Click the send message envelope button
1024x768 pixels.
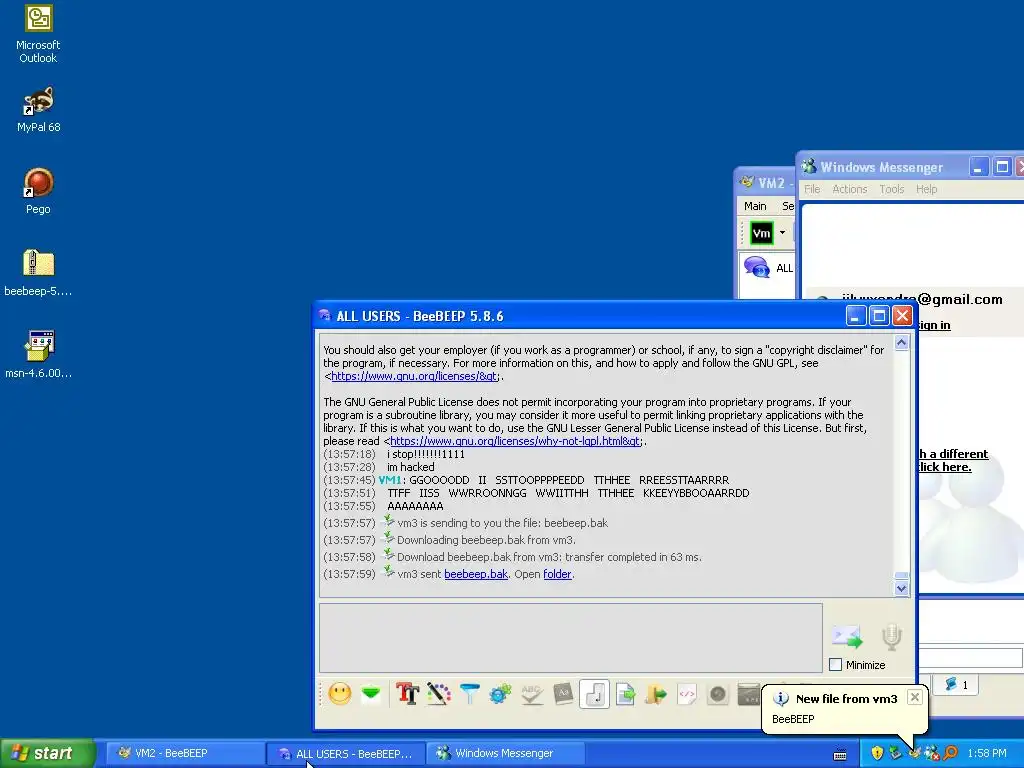click(x=847, y=636)
